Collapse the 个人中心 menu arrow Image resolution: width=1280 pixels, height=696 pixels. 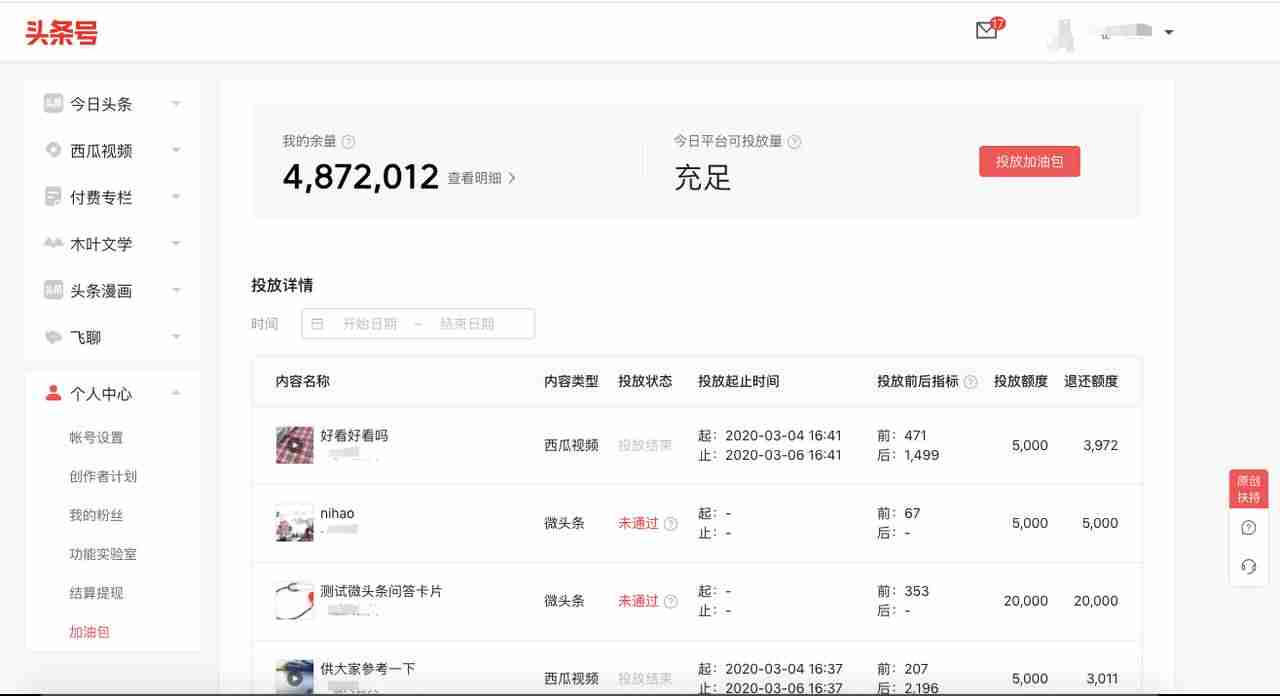pyautogui.click(x=176, y=393)
